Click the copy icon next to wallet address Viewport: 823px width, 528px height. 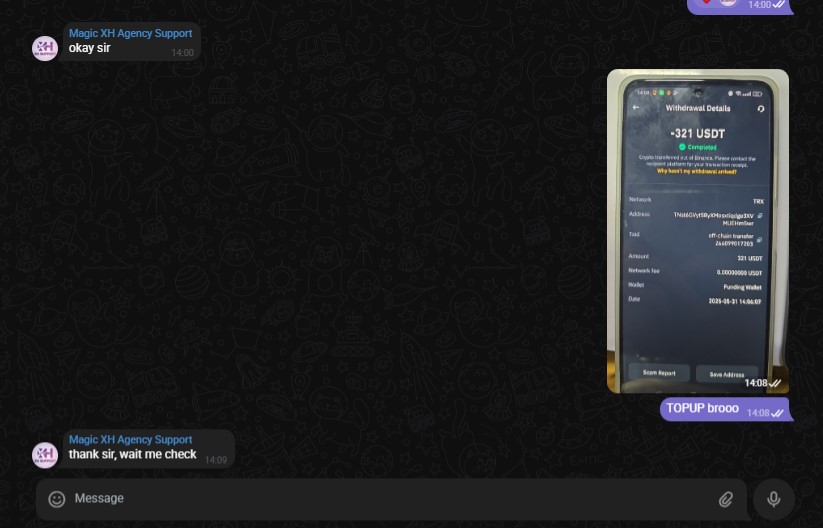click(x=760, y=215)
